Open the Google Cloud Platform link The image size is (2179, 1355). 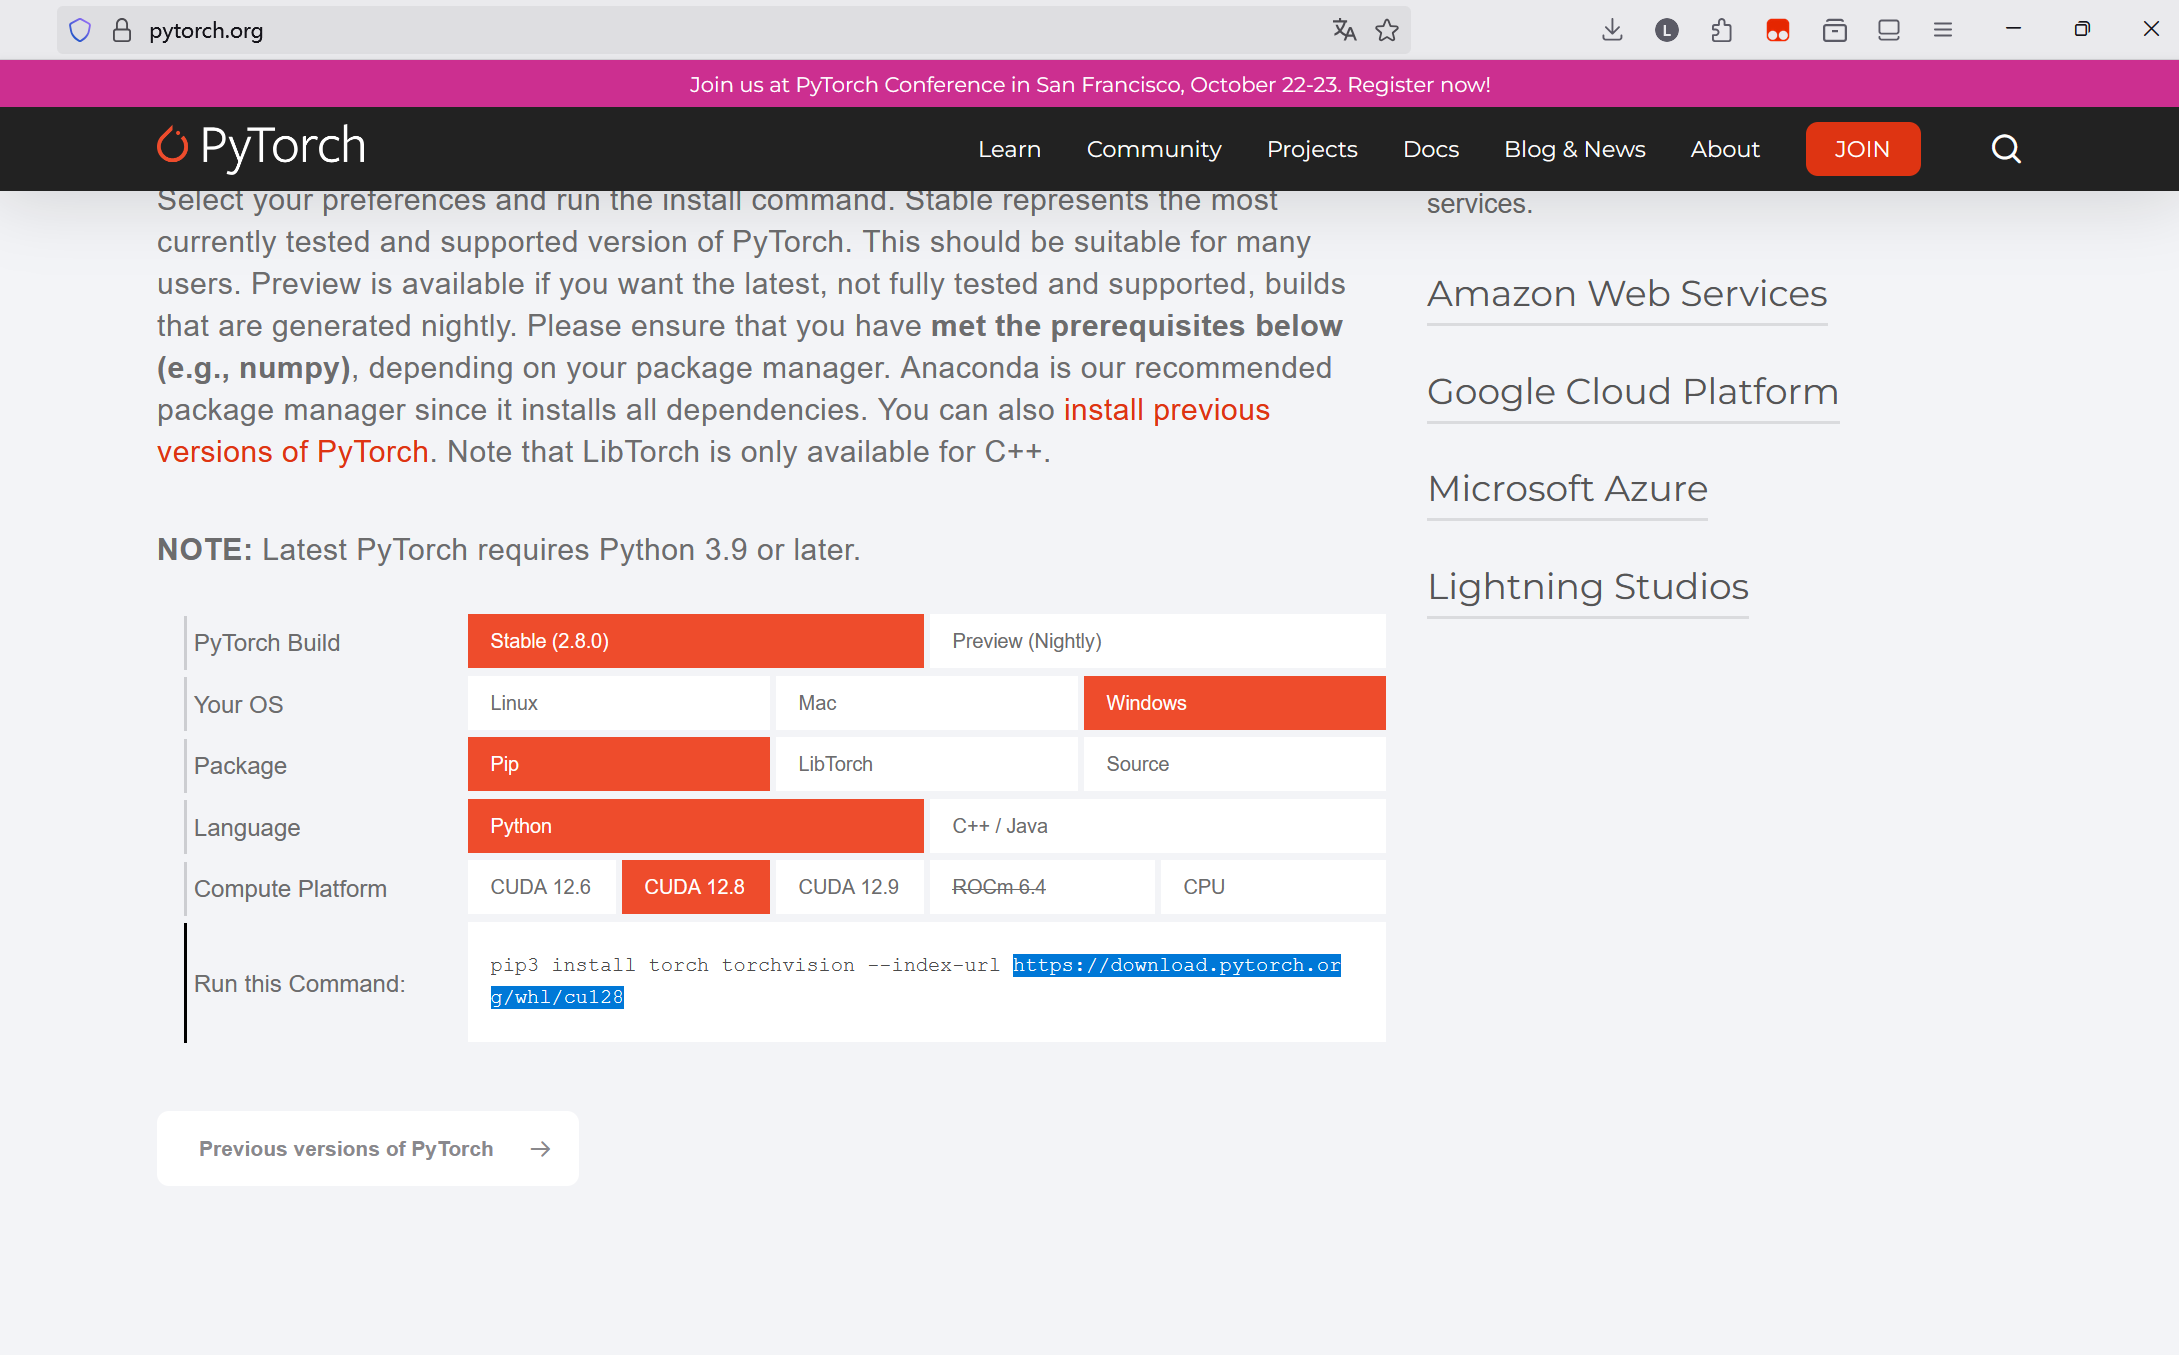pyautogui.click(x=1633, y=392)
